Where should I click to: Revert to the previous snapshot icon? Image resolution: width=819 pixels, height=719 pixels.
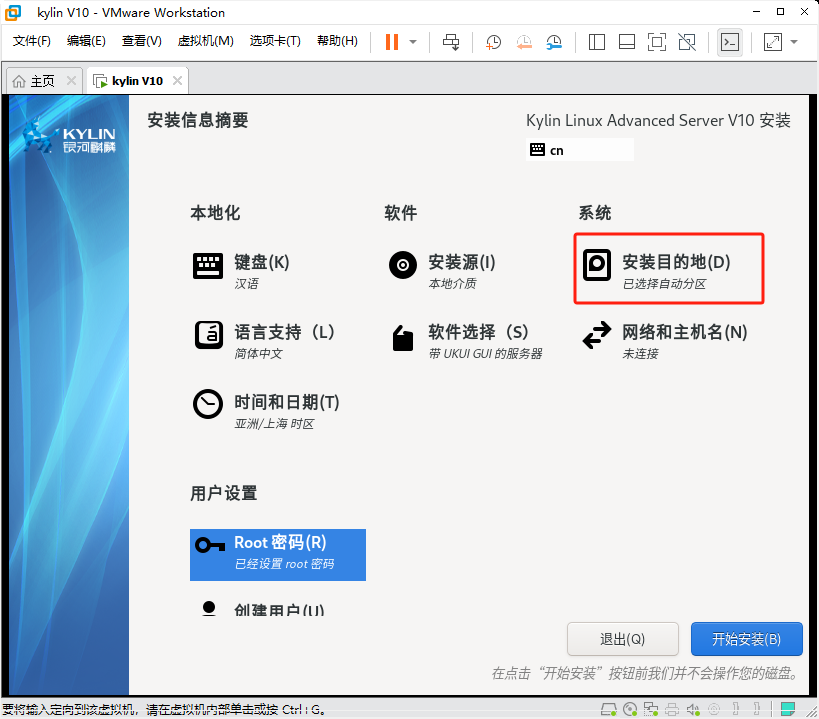coord(524,42)
